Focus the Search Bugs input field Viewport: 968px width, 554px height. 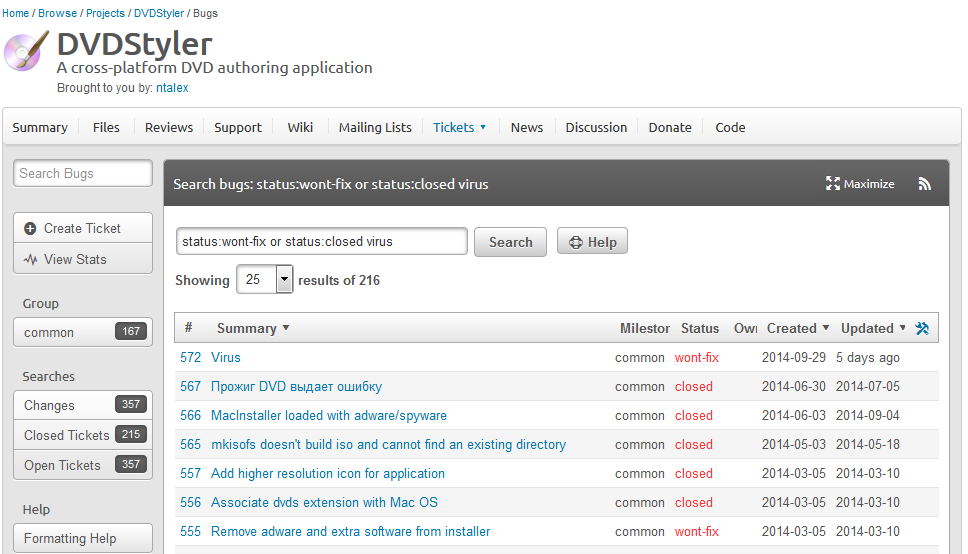[83, 173]
